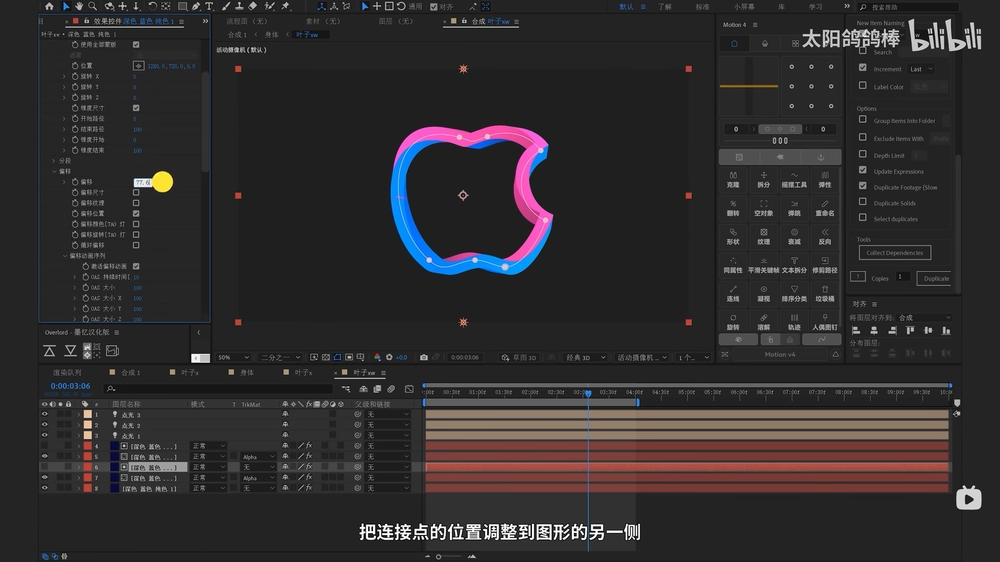Open the 二分之一 resolution dropdown
This screenshot has width=1000, height=562.
(279, 357)
